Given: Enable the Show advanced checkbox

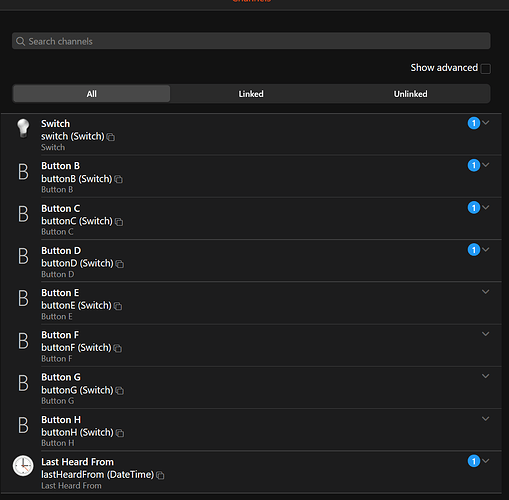Looking at the screenshot, I should [x=486, y=69].
